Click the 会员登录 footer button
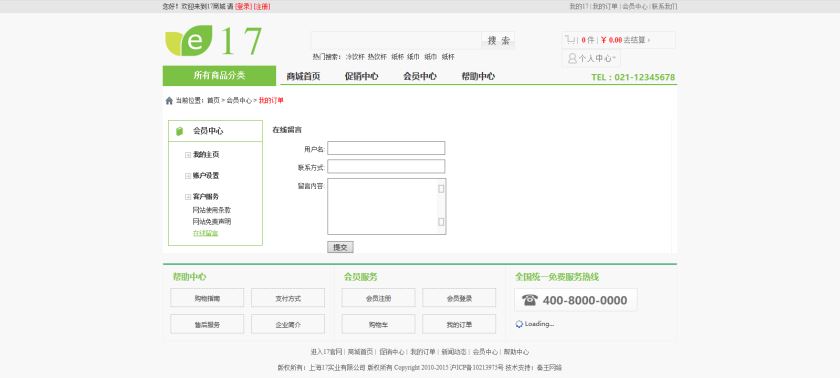The height and width of the screenshot is (378, 840). 459,298
